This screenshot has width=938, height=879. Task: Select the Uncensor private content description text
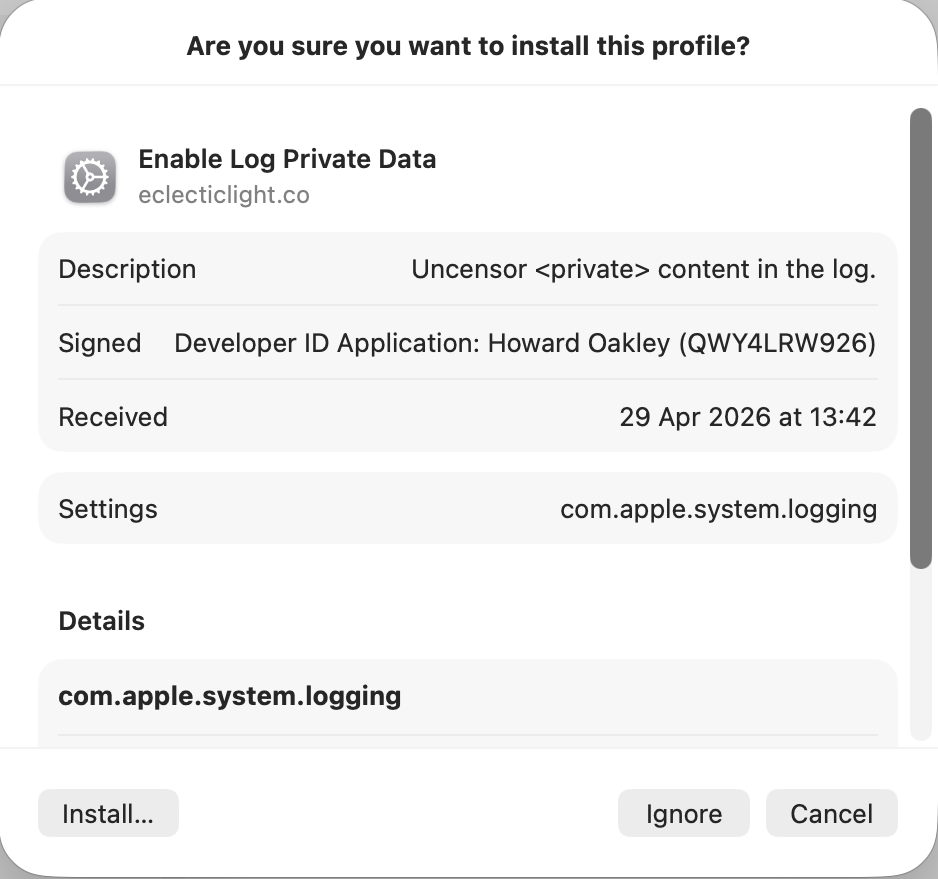pos(643,269)
